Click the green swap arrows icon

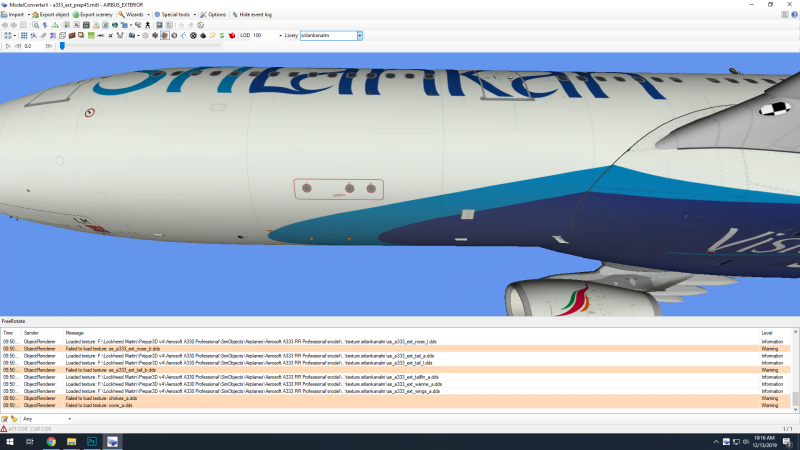click(x=222, y=36)
